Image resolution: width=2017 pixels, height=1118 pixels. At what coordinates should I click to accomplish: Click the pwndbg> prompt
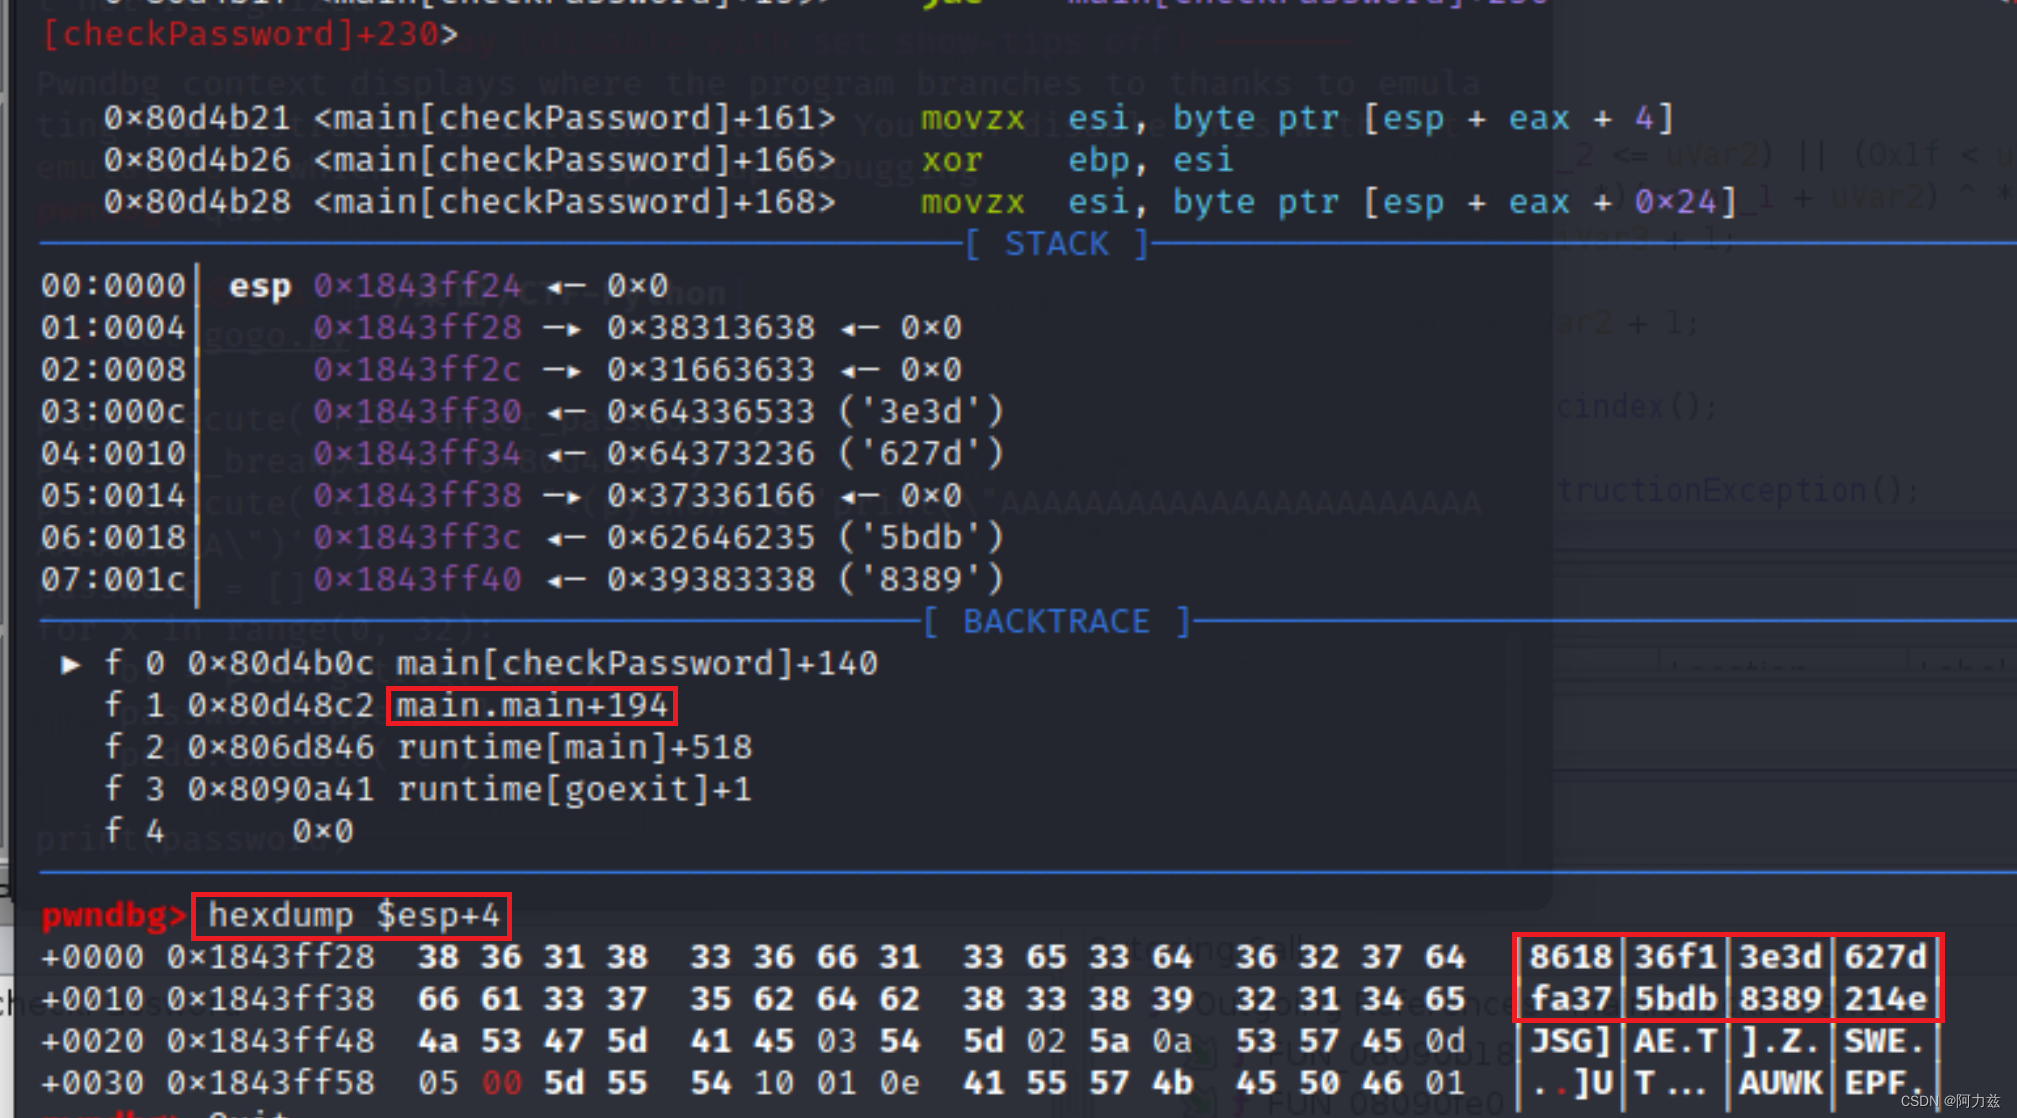point(113,915)
